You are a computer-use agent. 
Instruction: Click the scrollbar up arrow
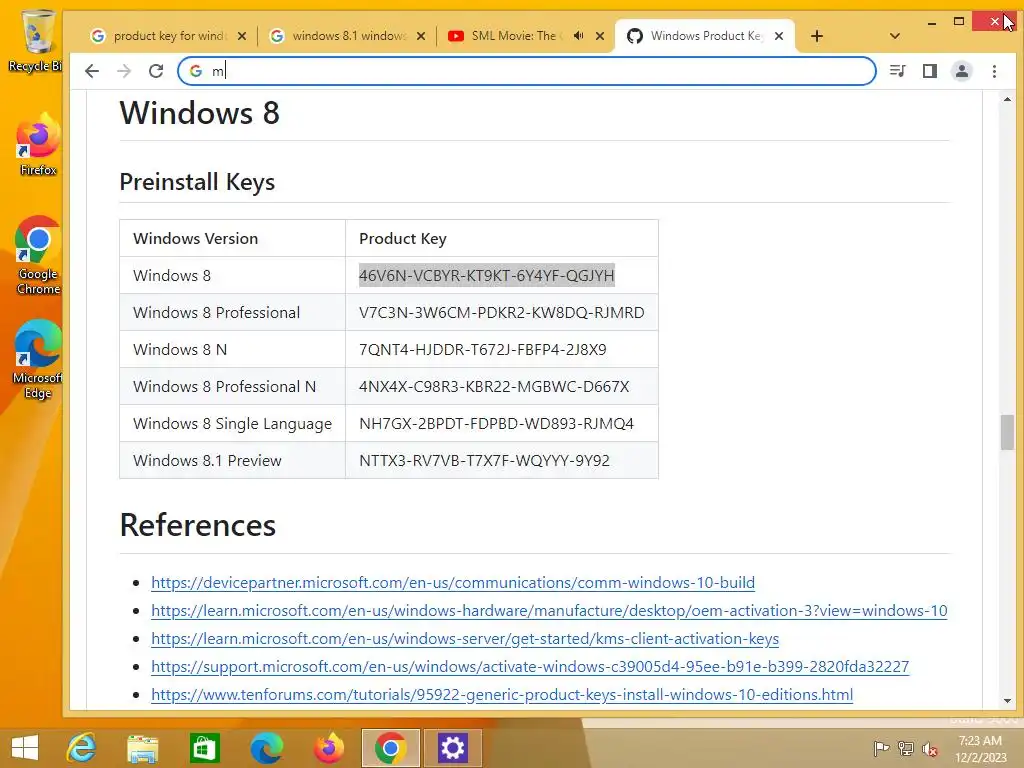1007,99
